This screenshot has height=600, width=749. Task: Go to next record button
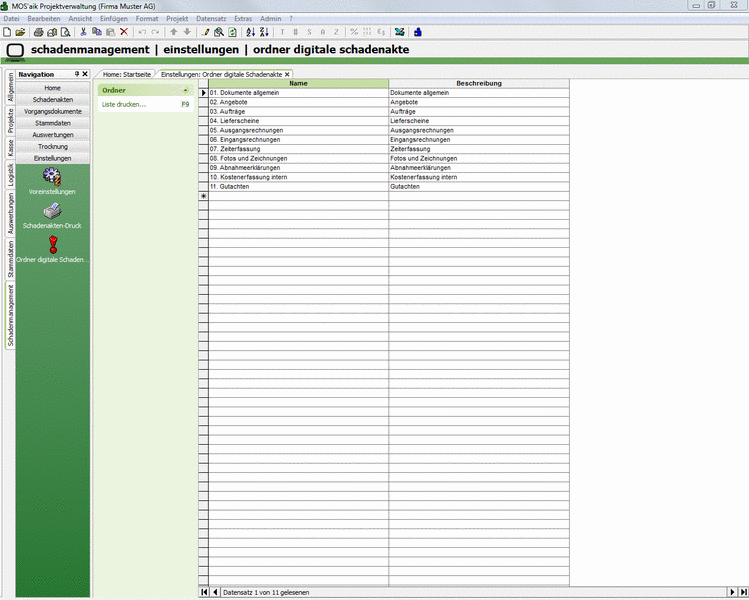732,592
